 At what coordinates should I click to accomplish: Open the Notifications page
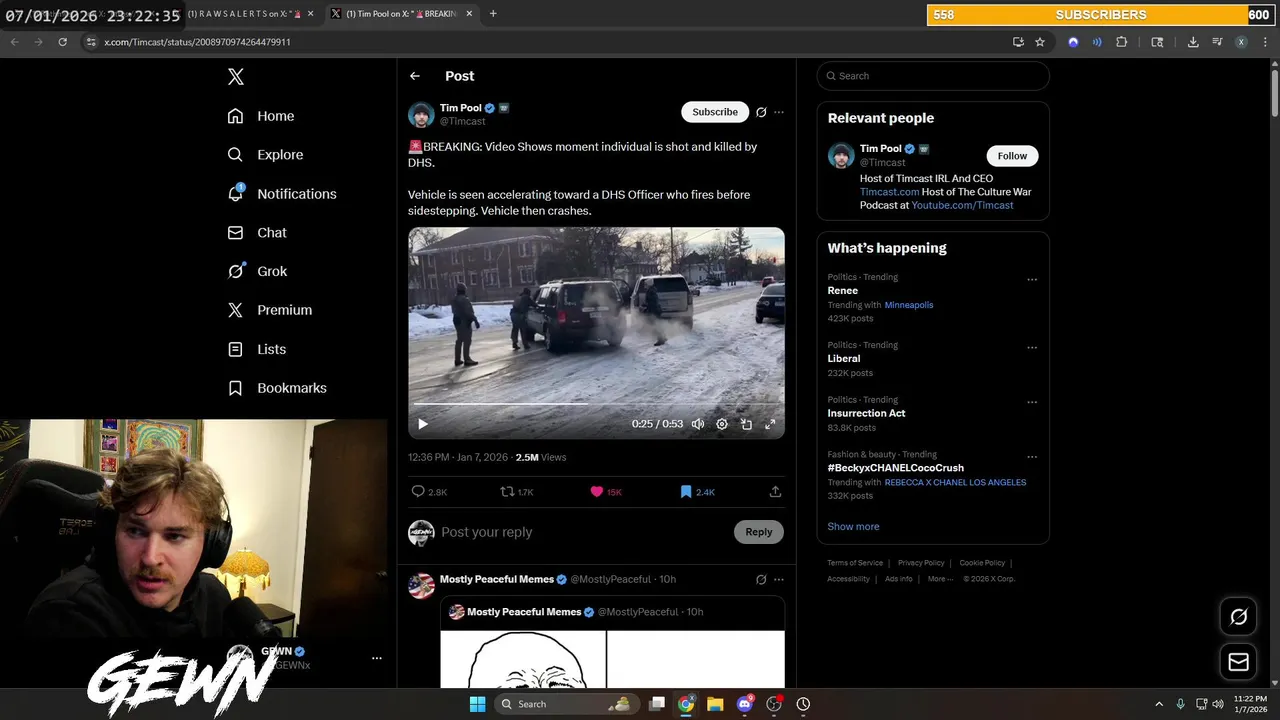(282, 194)
